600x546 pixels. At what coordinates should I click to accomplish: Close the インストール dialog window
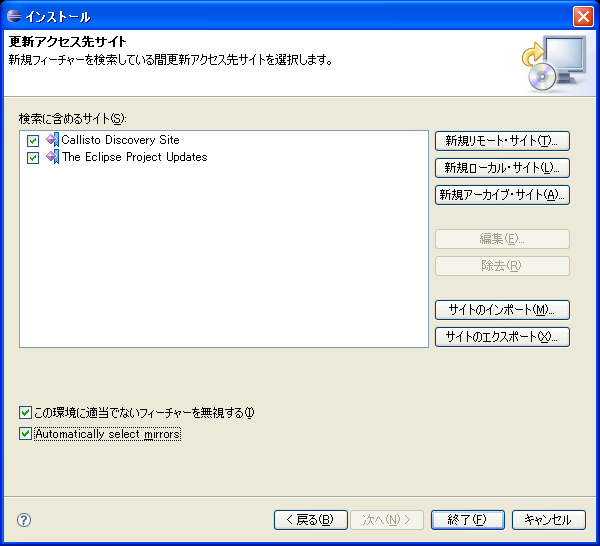click(x=583, y=16)
